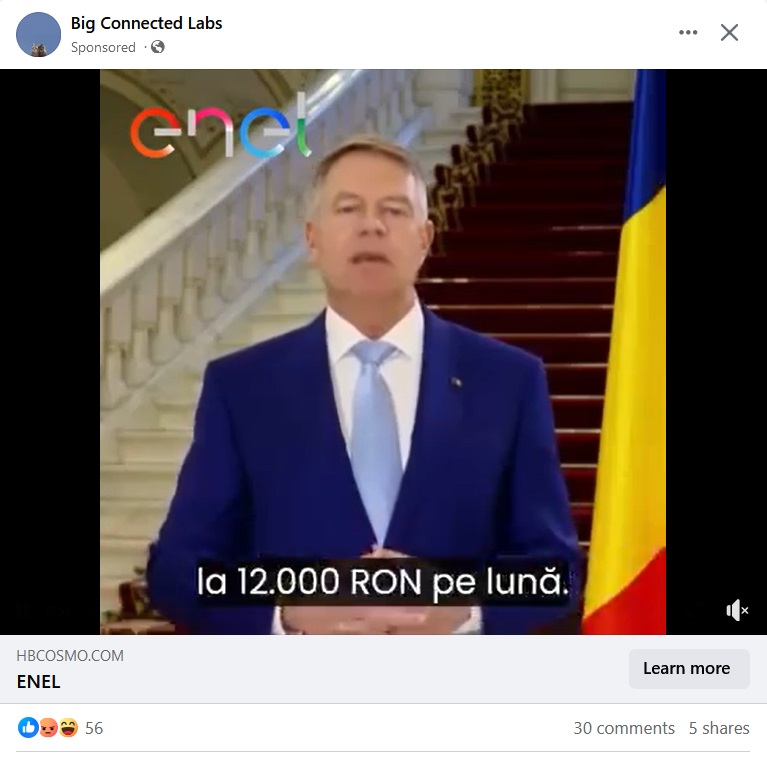Click the Sponsored label
The height and width of the screenshot is (759, 767).
(103, 47)
